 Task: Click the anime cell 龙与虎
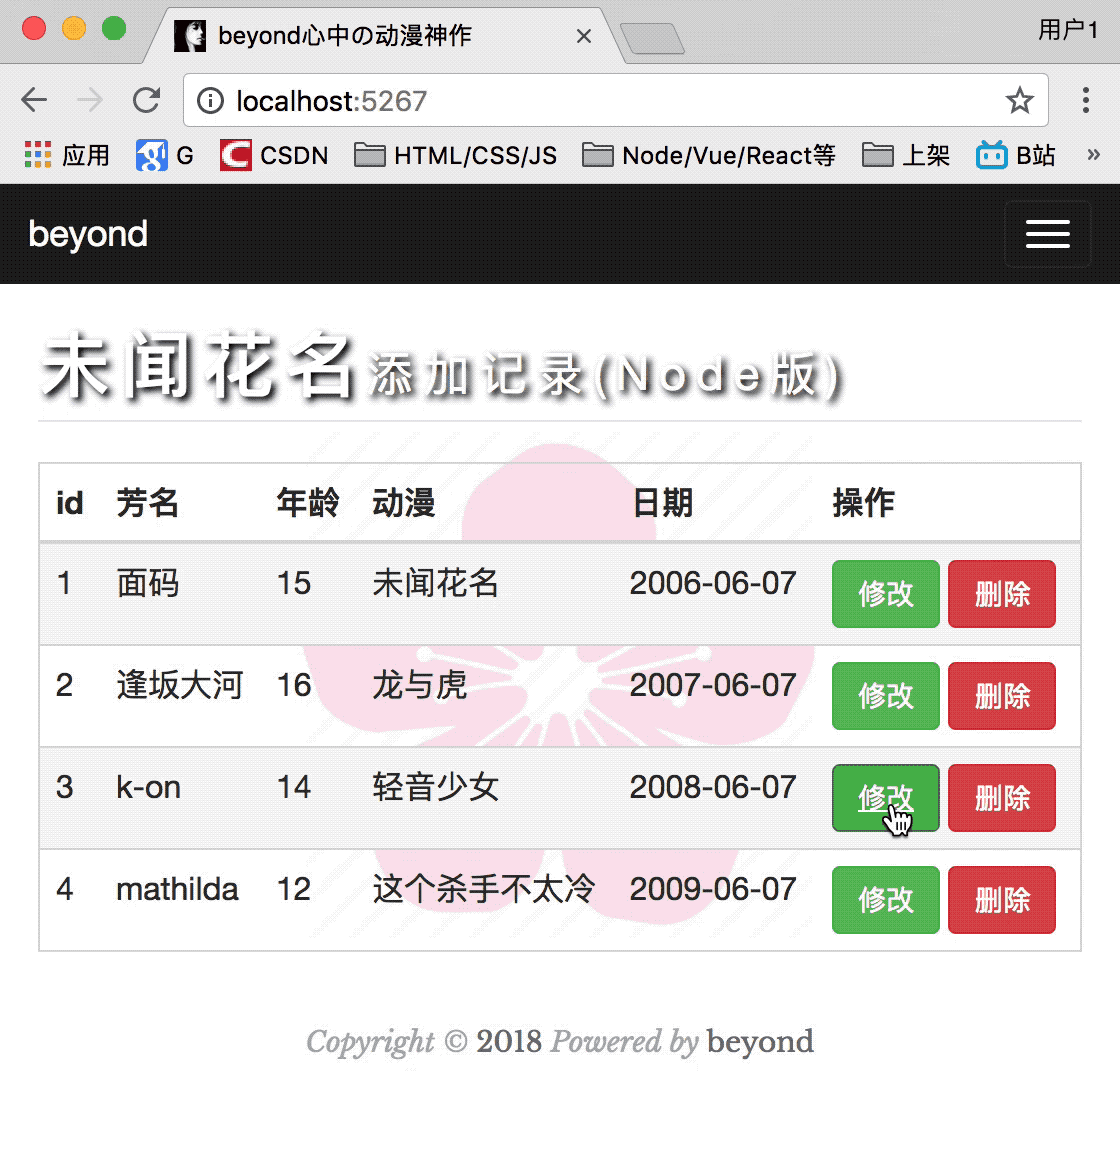419,685
